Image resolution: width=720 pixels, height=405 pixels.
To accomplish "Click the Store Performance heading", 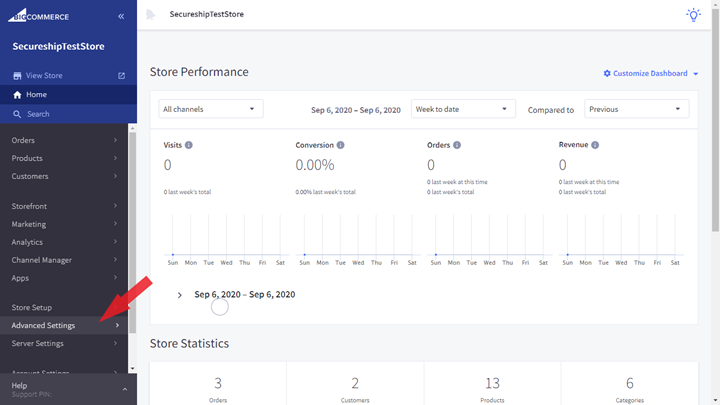I will (199, 72).
